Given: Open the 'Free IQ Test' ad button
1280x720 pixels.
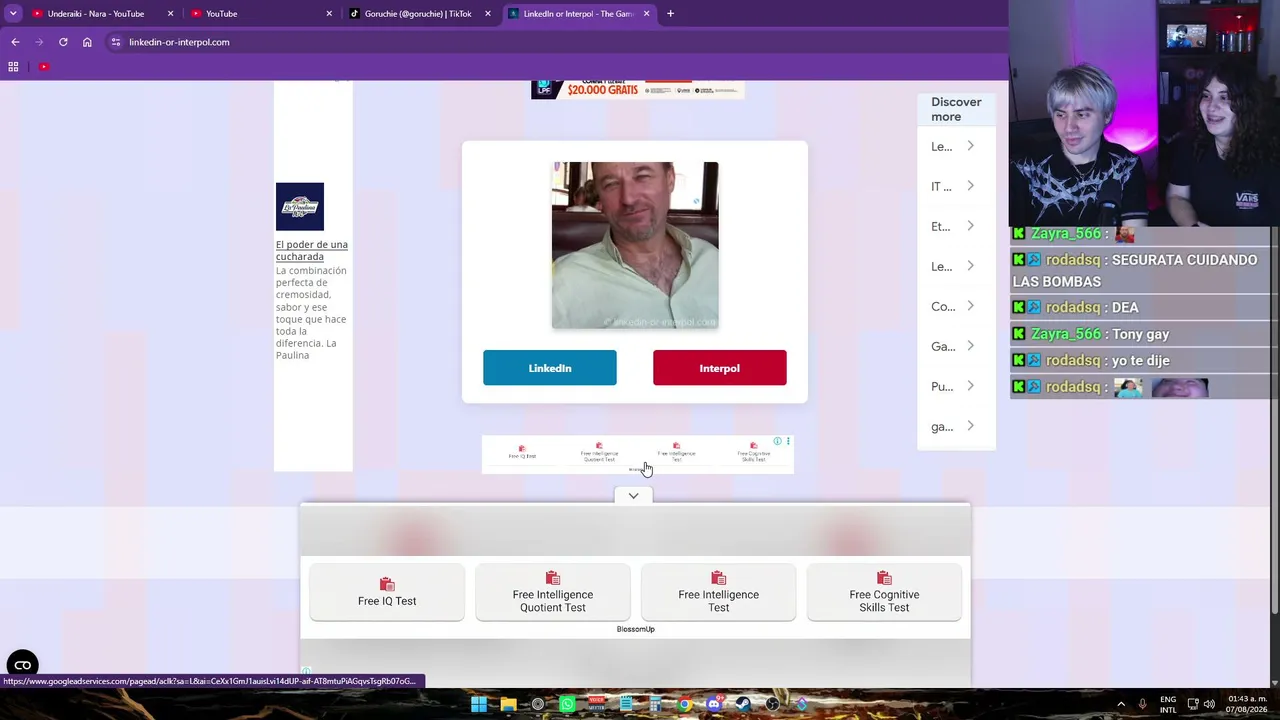Looking at the screenshot, I should pyautogui.click(x=387, y=593).
